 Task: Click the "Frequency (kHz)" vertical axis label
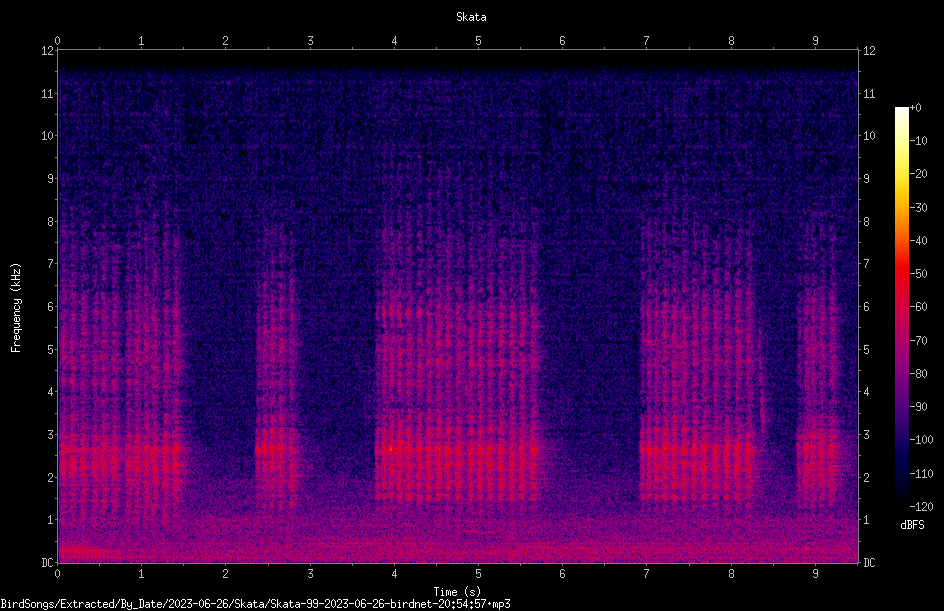tap(16, 308)
